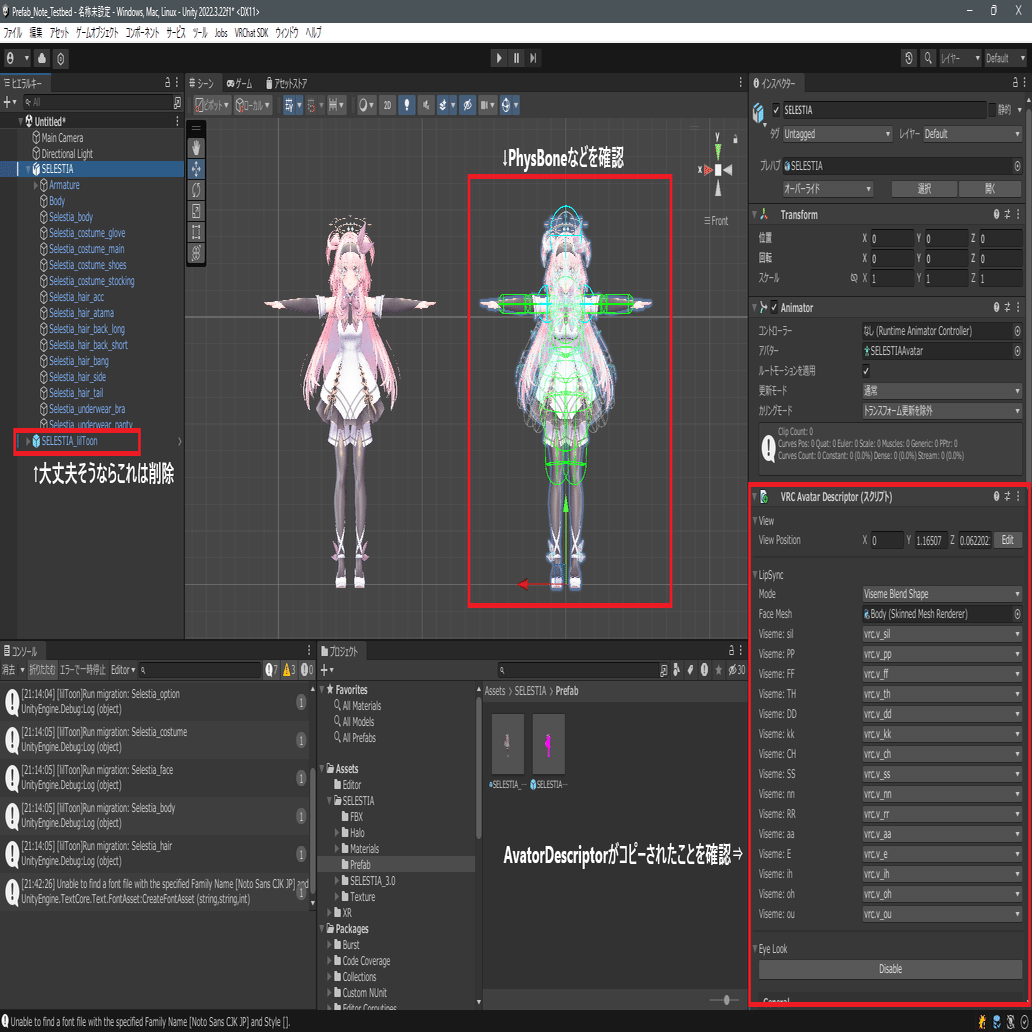
Task: Click the prefab Select button in Inspector
Action: [x=924, y=188]
